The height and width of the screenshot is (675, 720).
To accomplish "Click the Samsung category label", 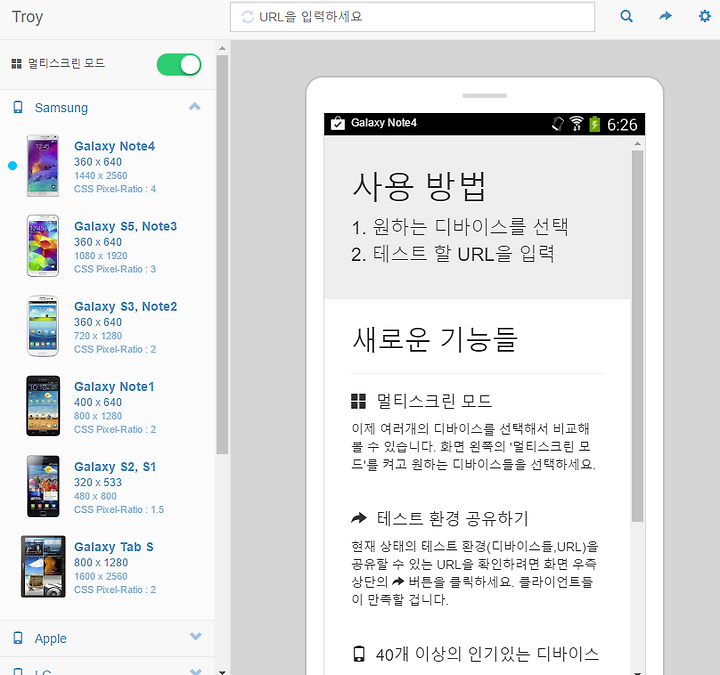I will tap(61, 108).
